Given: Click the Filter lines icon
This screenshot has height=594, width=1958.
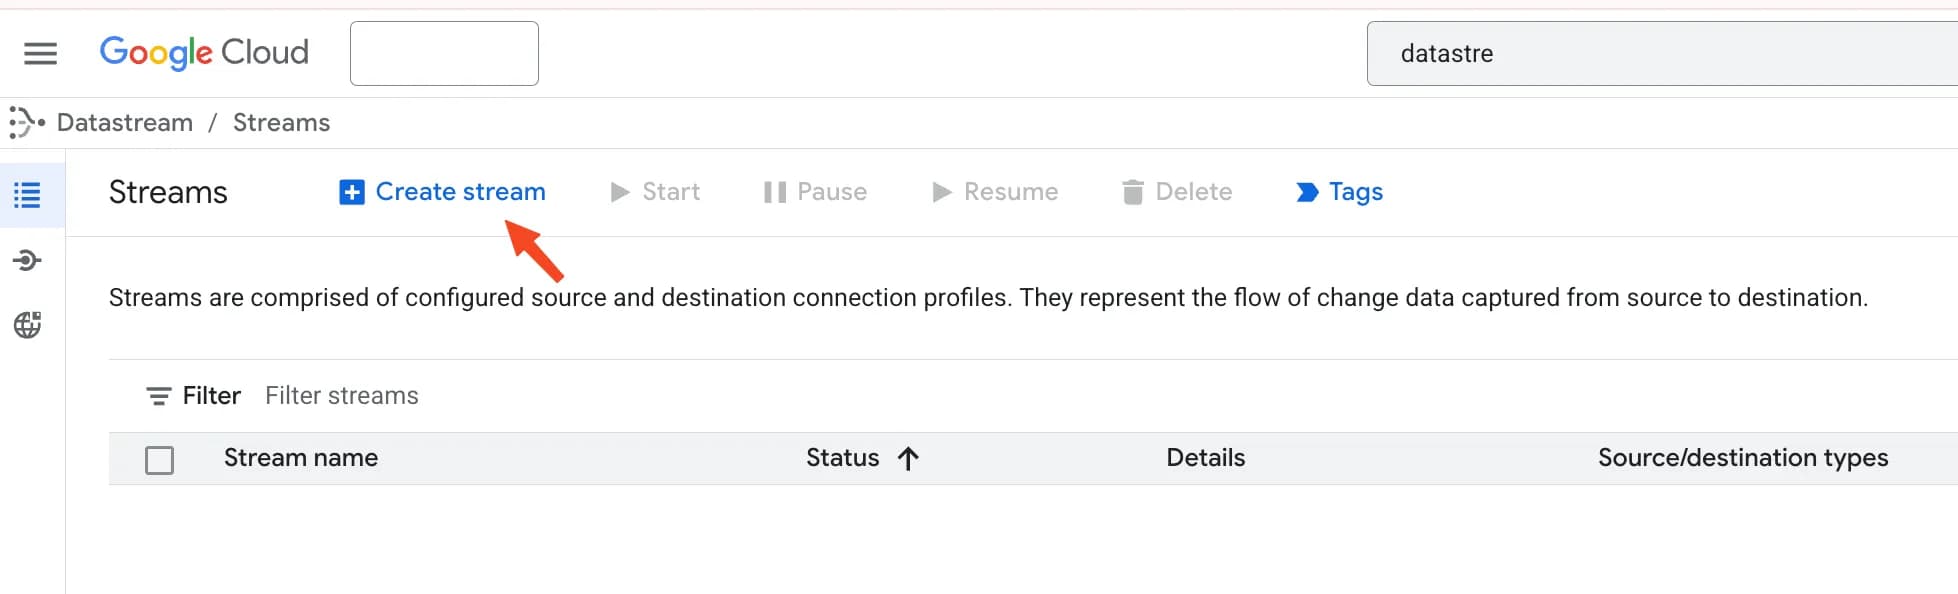Looking at the screenshot, I should (158, 396).
